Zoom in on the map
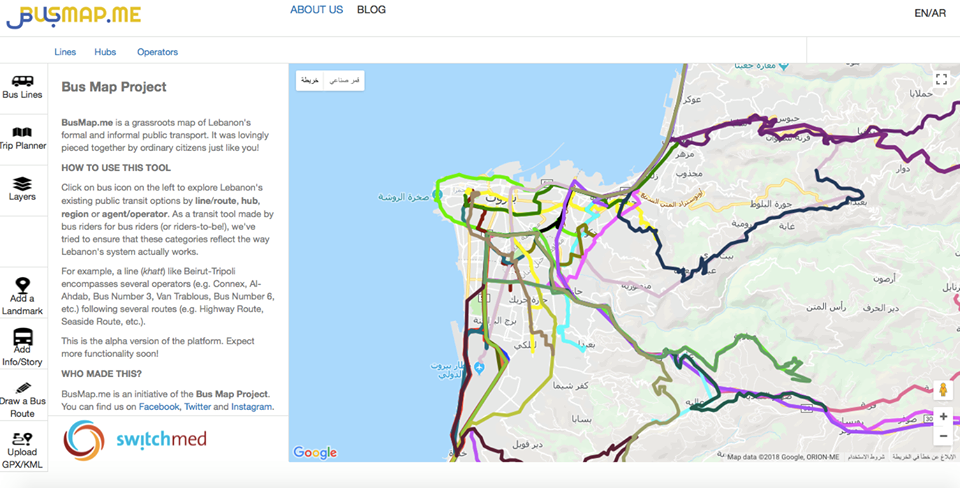Screen dimensions: 960x488 (x=942, y=416)
